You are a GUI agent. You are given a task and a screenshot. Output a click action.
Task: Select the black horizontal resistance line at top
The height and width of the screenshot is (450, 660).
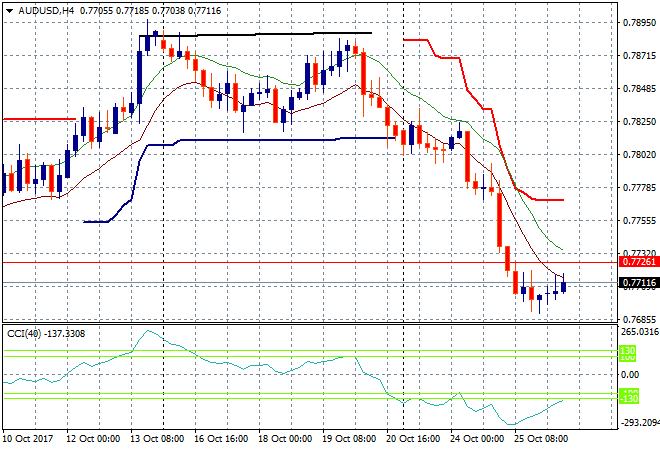pyautogui.click(x=255, y=34)
